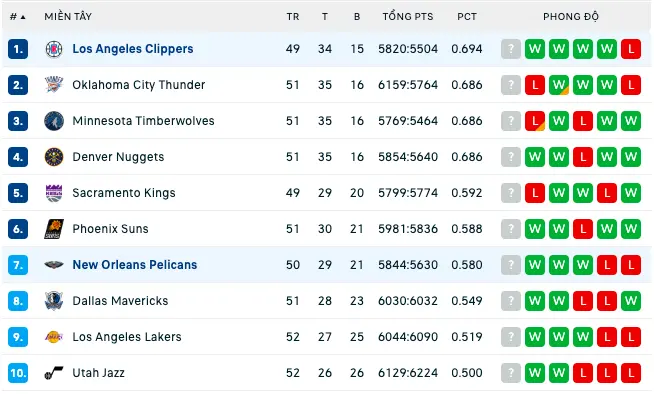The image size is (654, 394).
Task: Click the TR games played column header
Action: click(x=293, y=17)
